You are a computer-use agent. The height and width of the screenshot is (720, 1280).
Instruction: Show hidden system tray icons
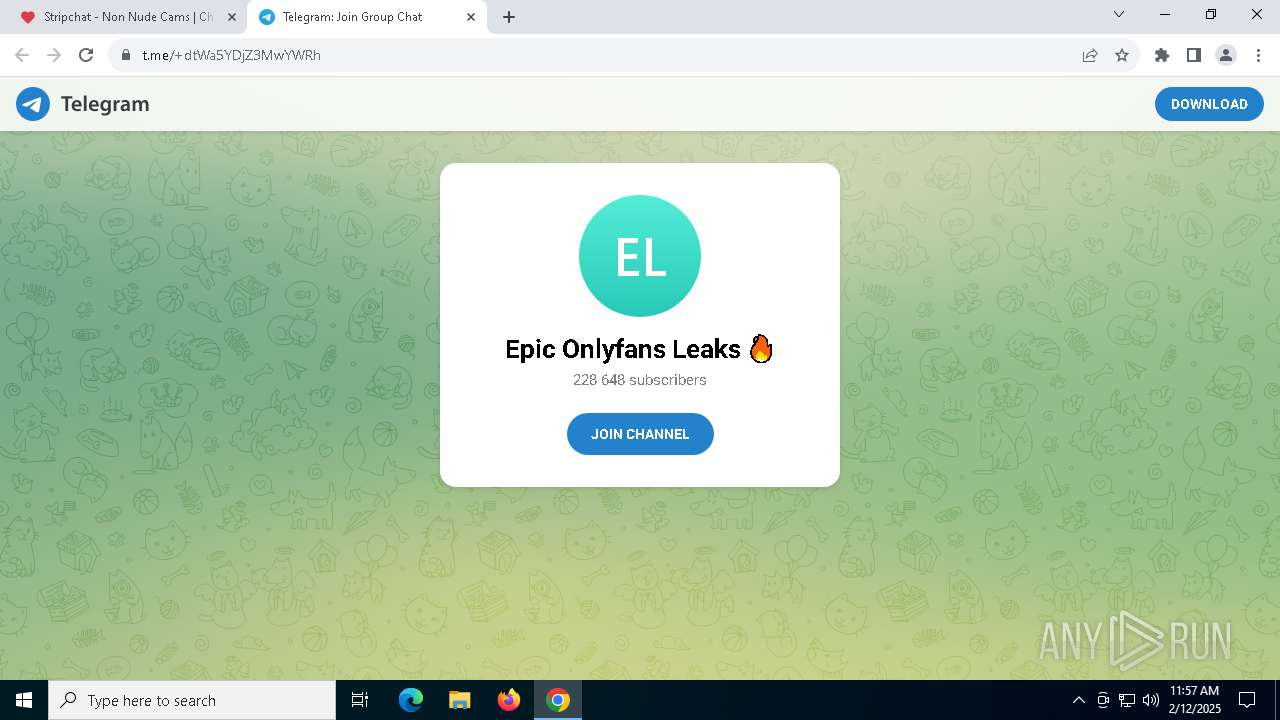[1078, 700]
